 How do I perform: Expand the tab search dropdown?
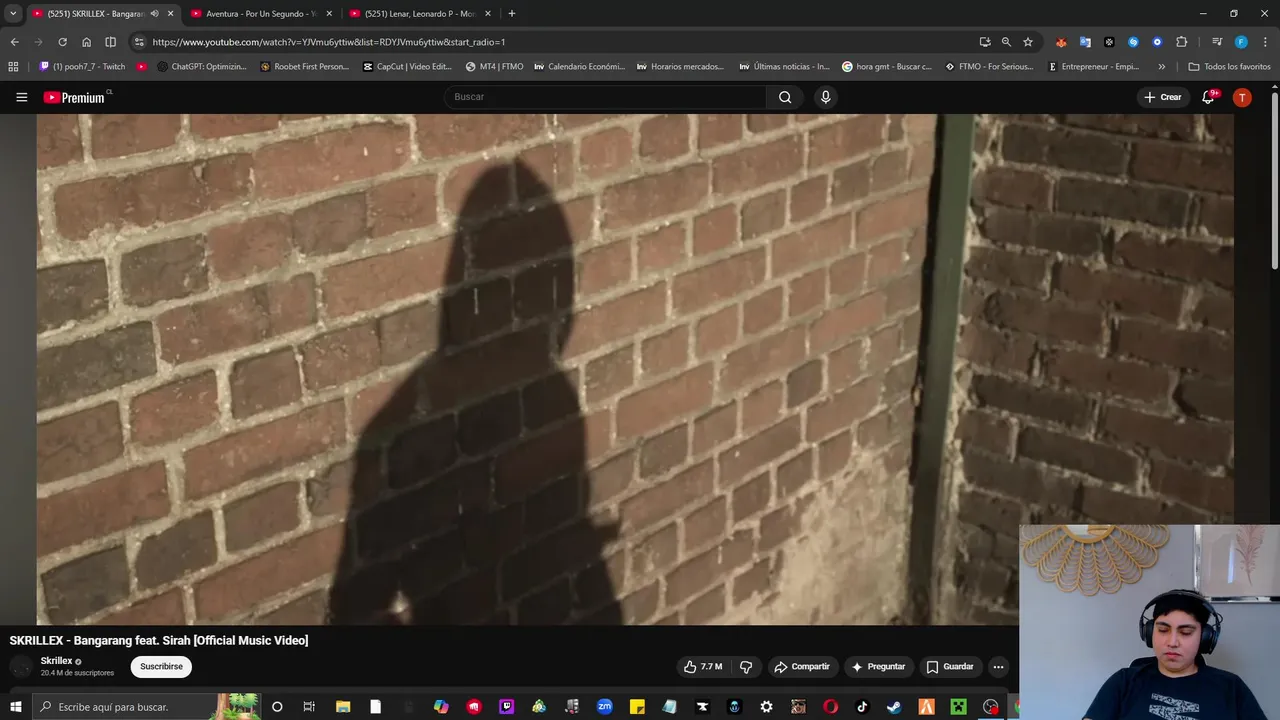coord(13,14)
